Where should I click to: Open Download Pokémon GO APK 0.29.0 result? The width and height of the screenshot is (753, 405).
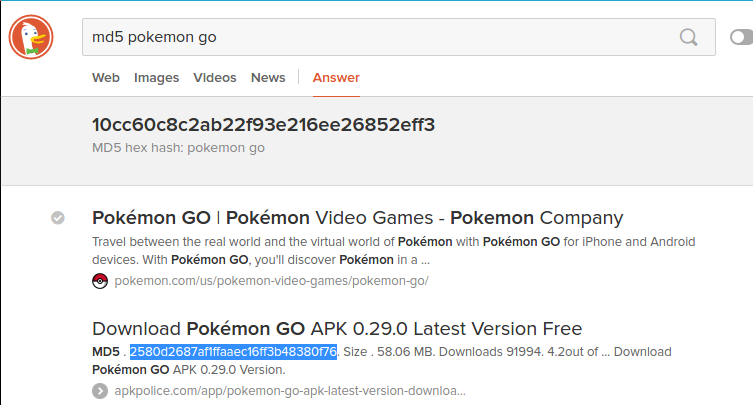pos(337,329)
